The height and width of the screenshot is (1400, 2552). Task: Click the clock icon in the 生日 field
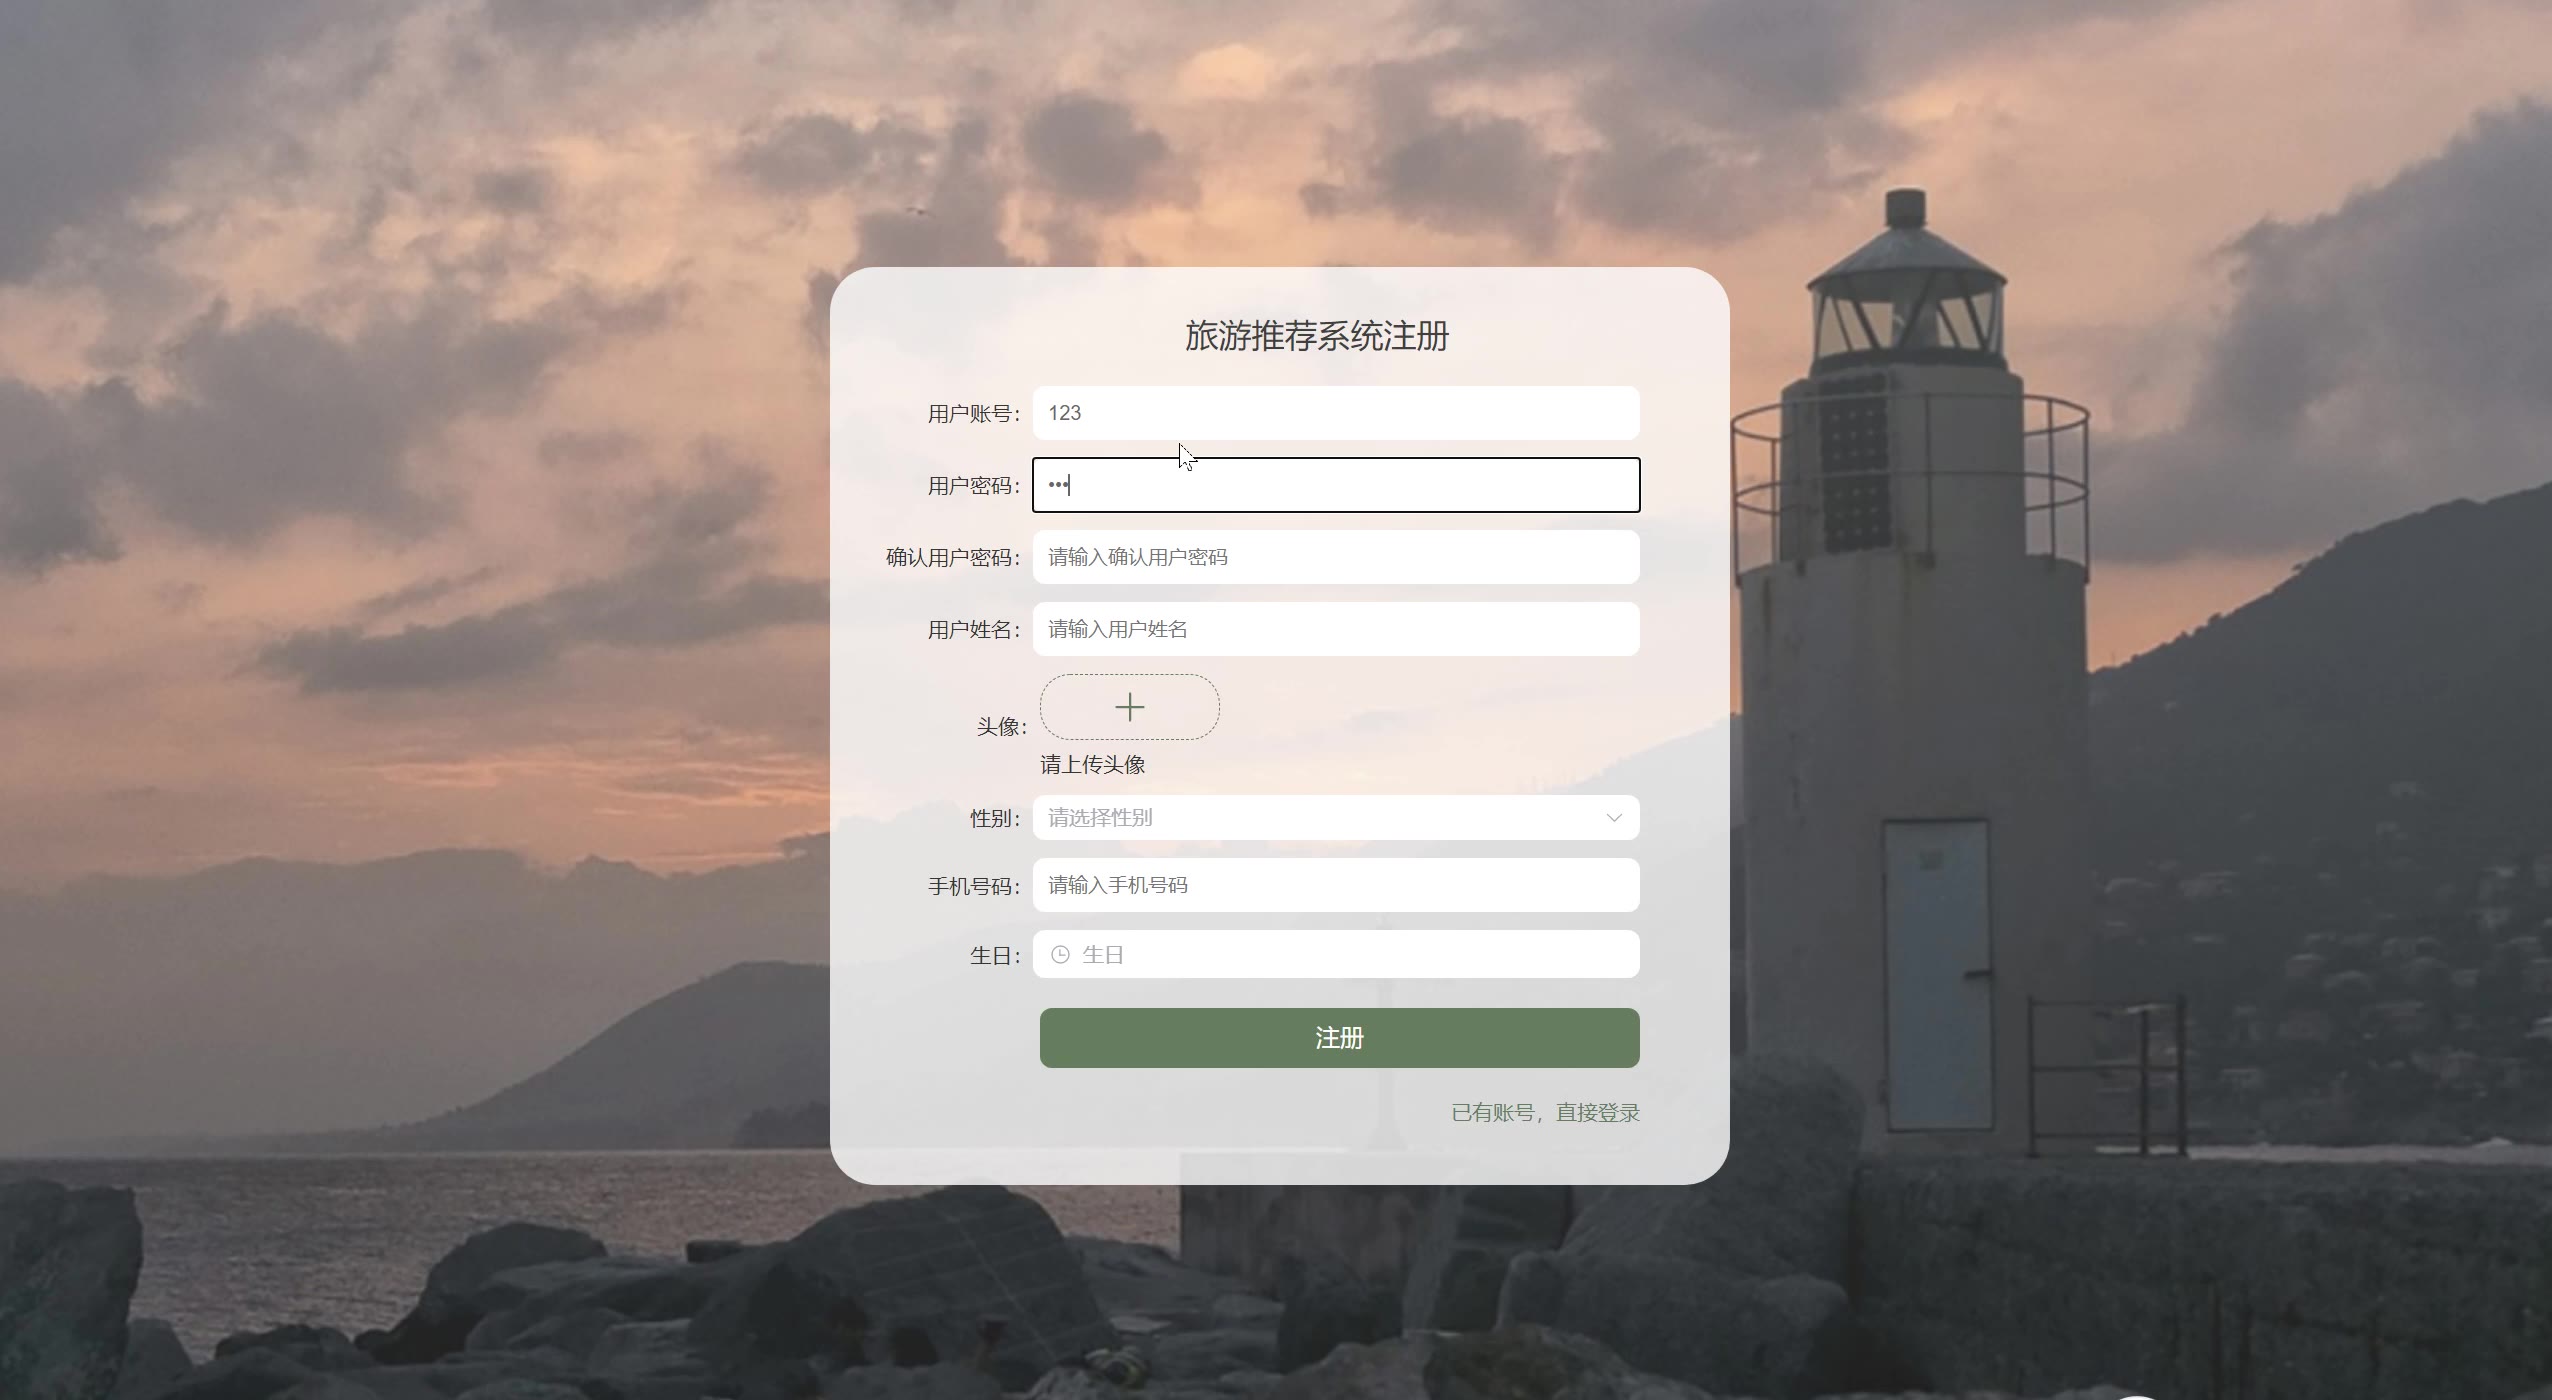pyautogui.click(x=1060, y=955)
